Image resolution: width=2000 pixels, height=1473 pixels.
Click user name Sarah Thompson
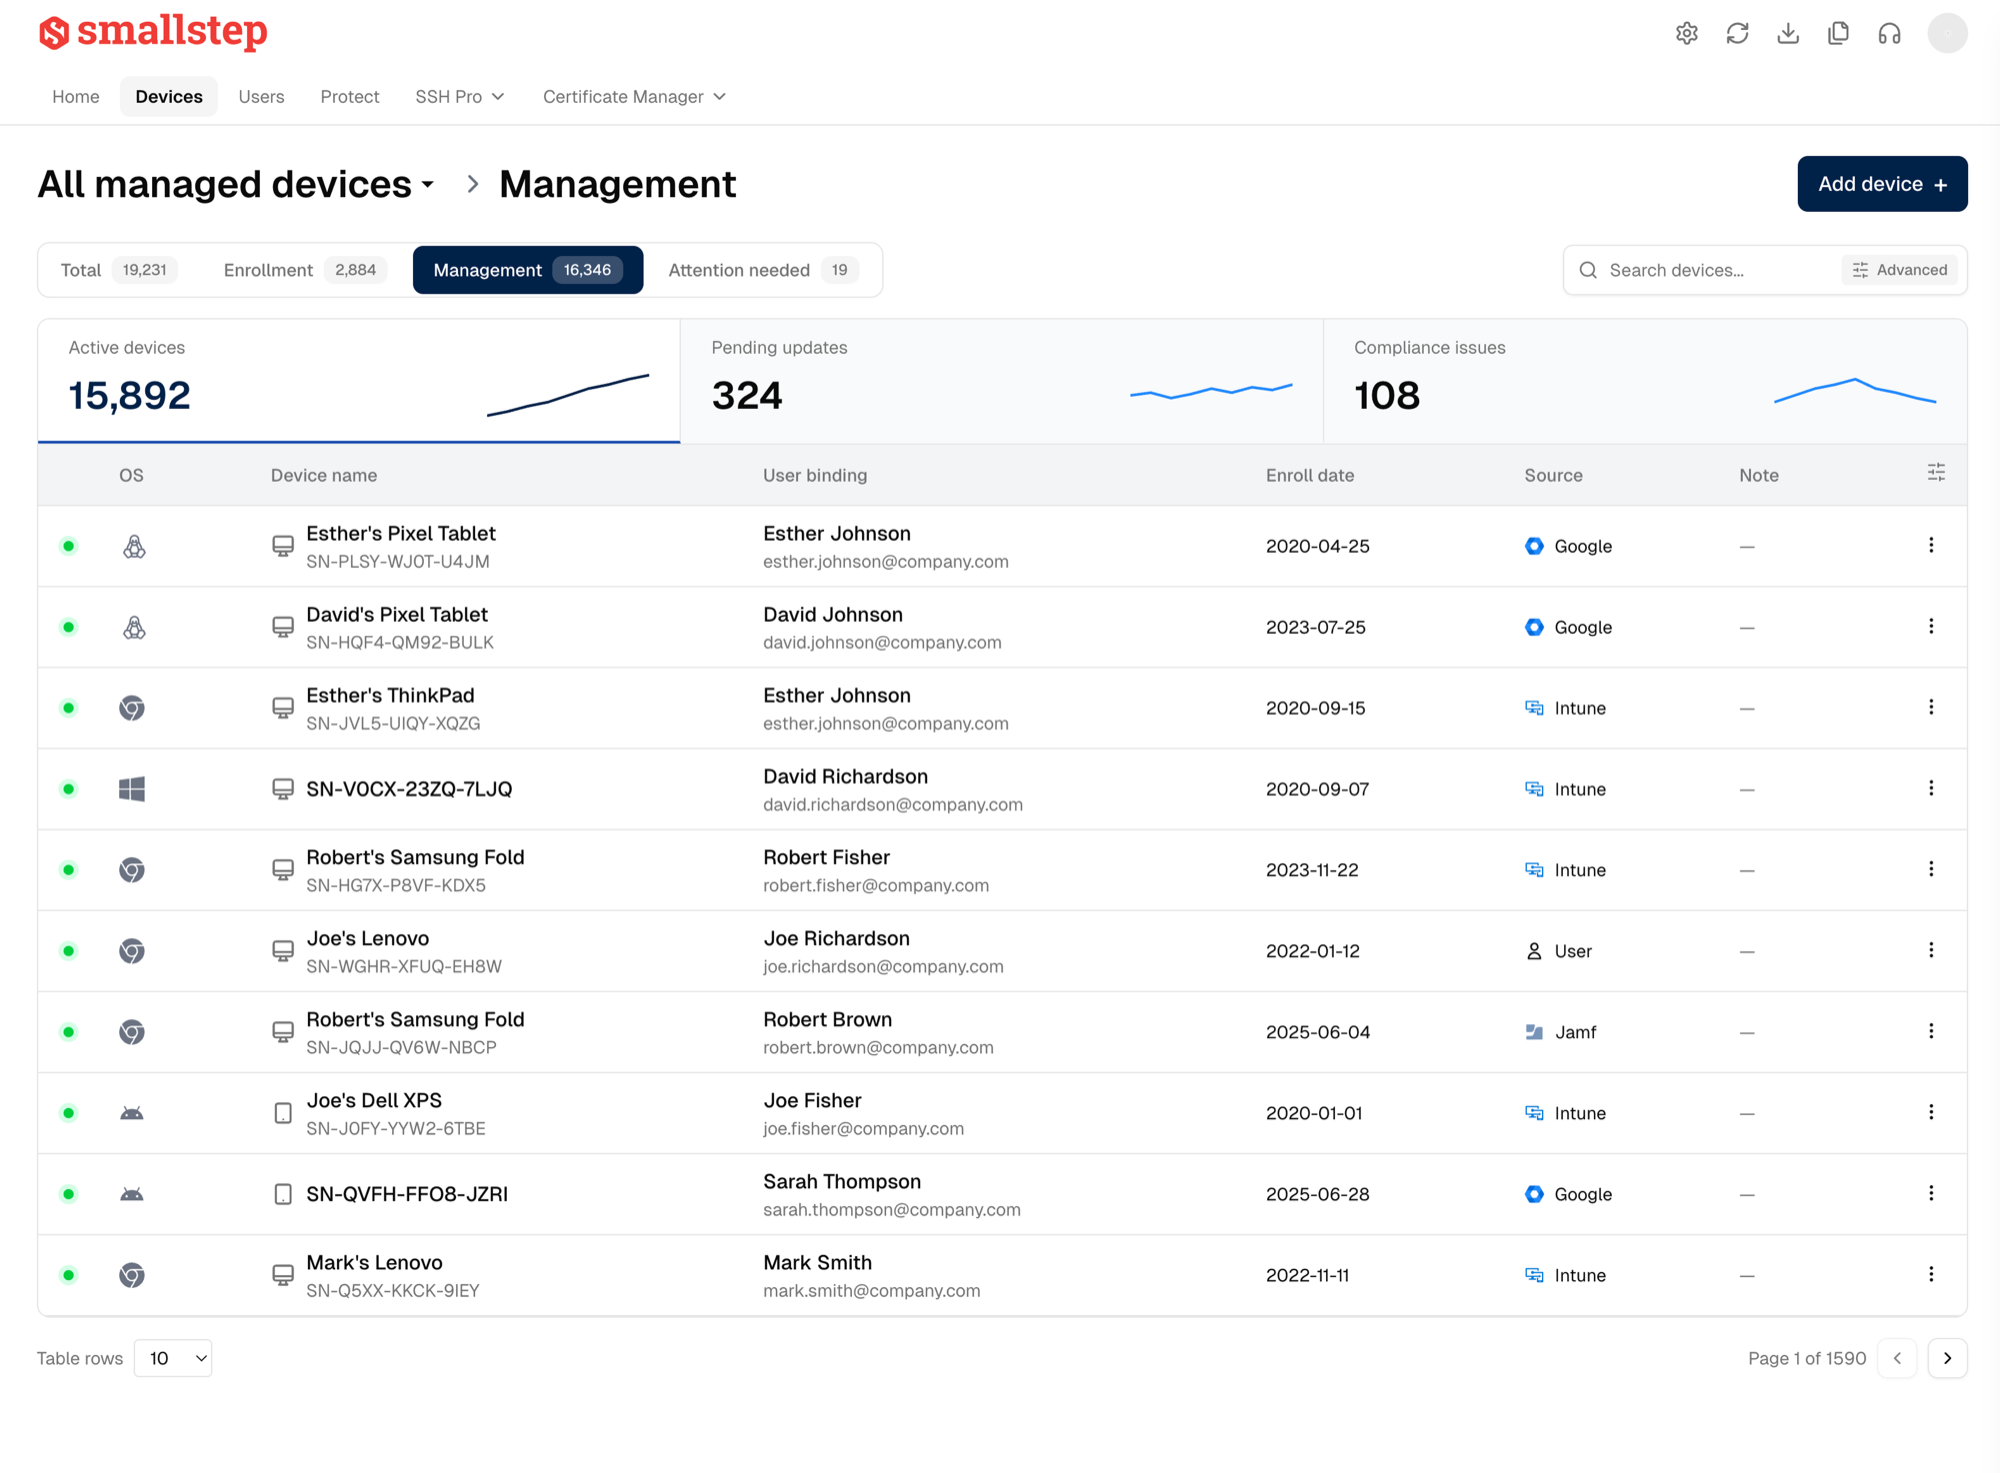842,1181
